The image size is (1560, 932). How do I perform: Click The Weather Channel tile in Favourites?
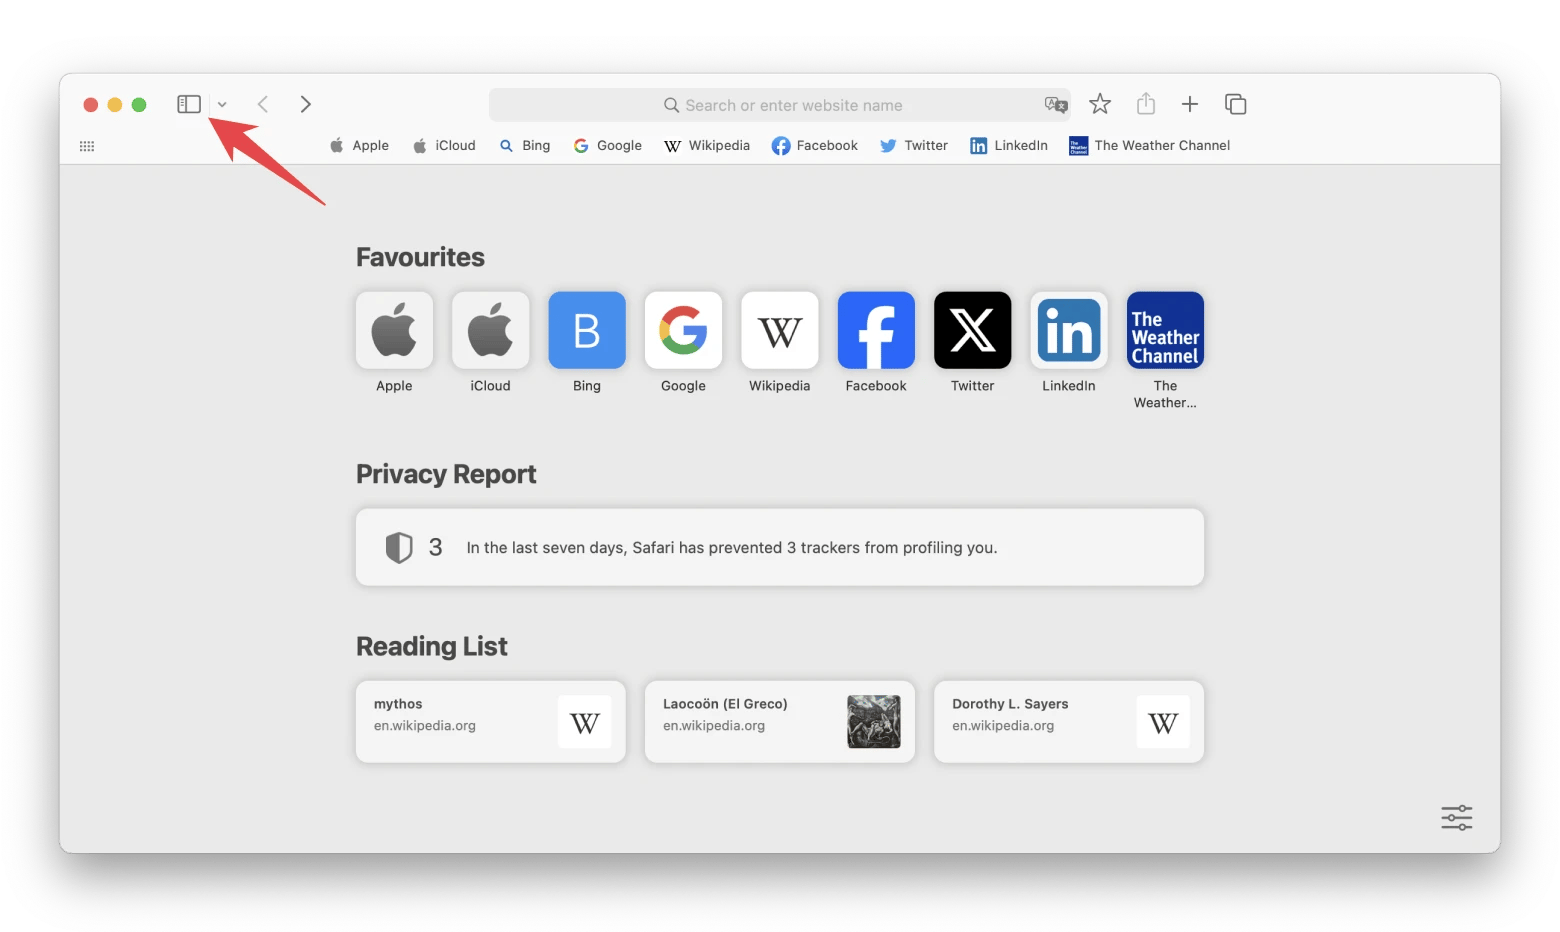pyautogui.click(x=1165, y=330)
